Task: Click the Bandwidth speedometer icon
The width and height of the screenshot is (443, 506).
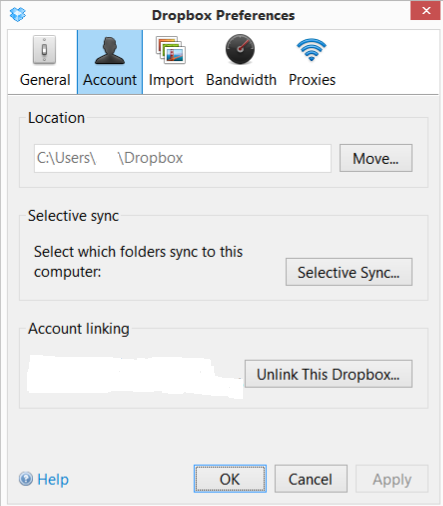Action: pos(240,49)
